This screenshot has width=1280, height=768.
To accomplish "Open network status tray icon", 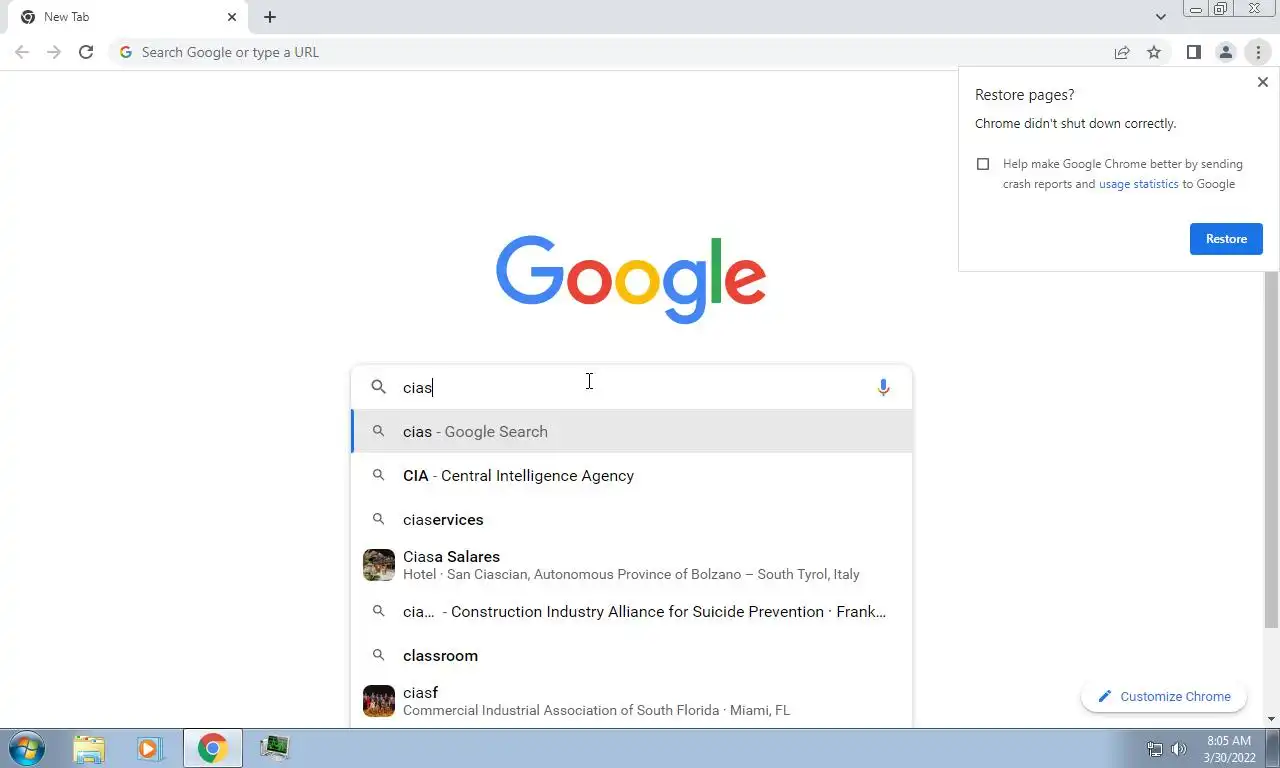I will pyautogui.click(x=1155, y=749).
